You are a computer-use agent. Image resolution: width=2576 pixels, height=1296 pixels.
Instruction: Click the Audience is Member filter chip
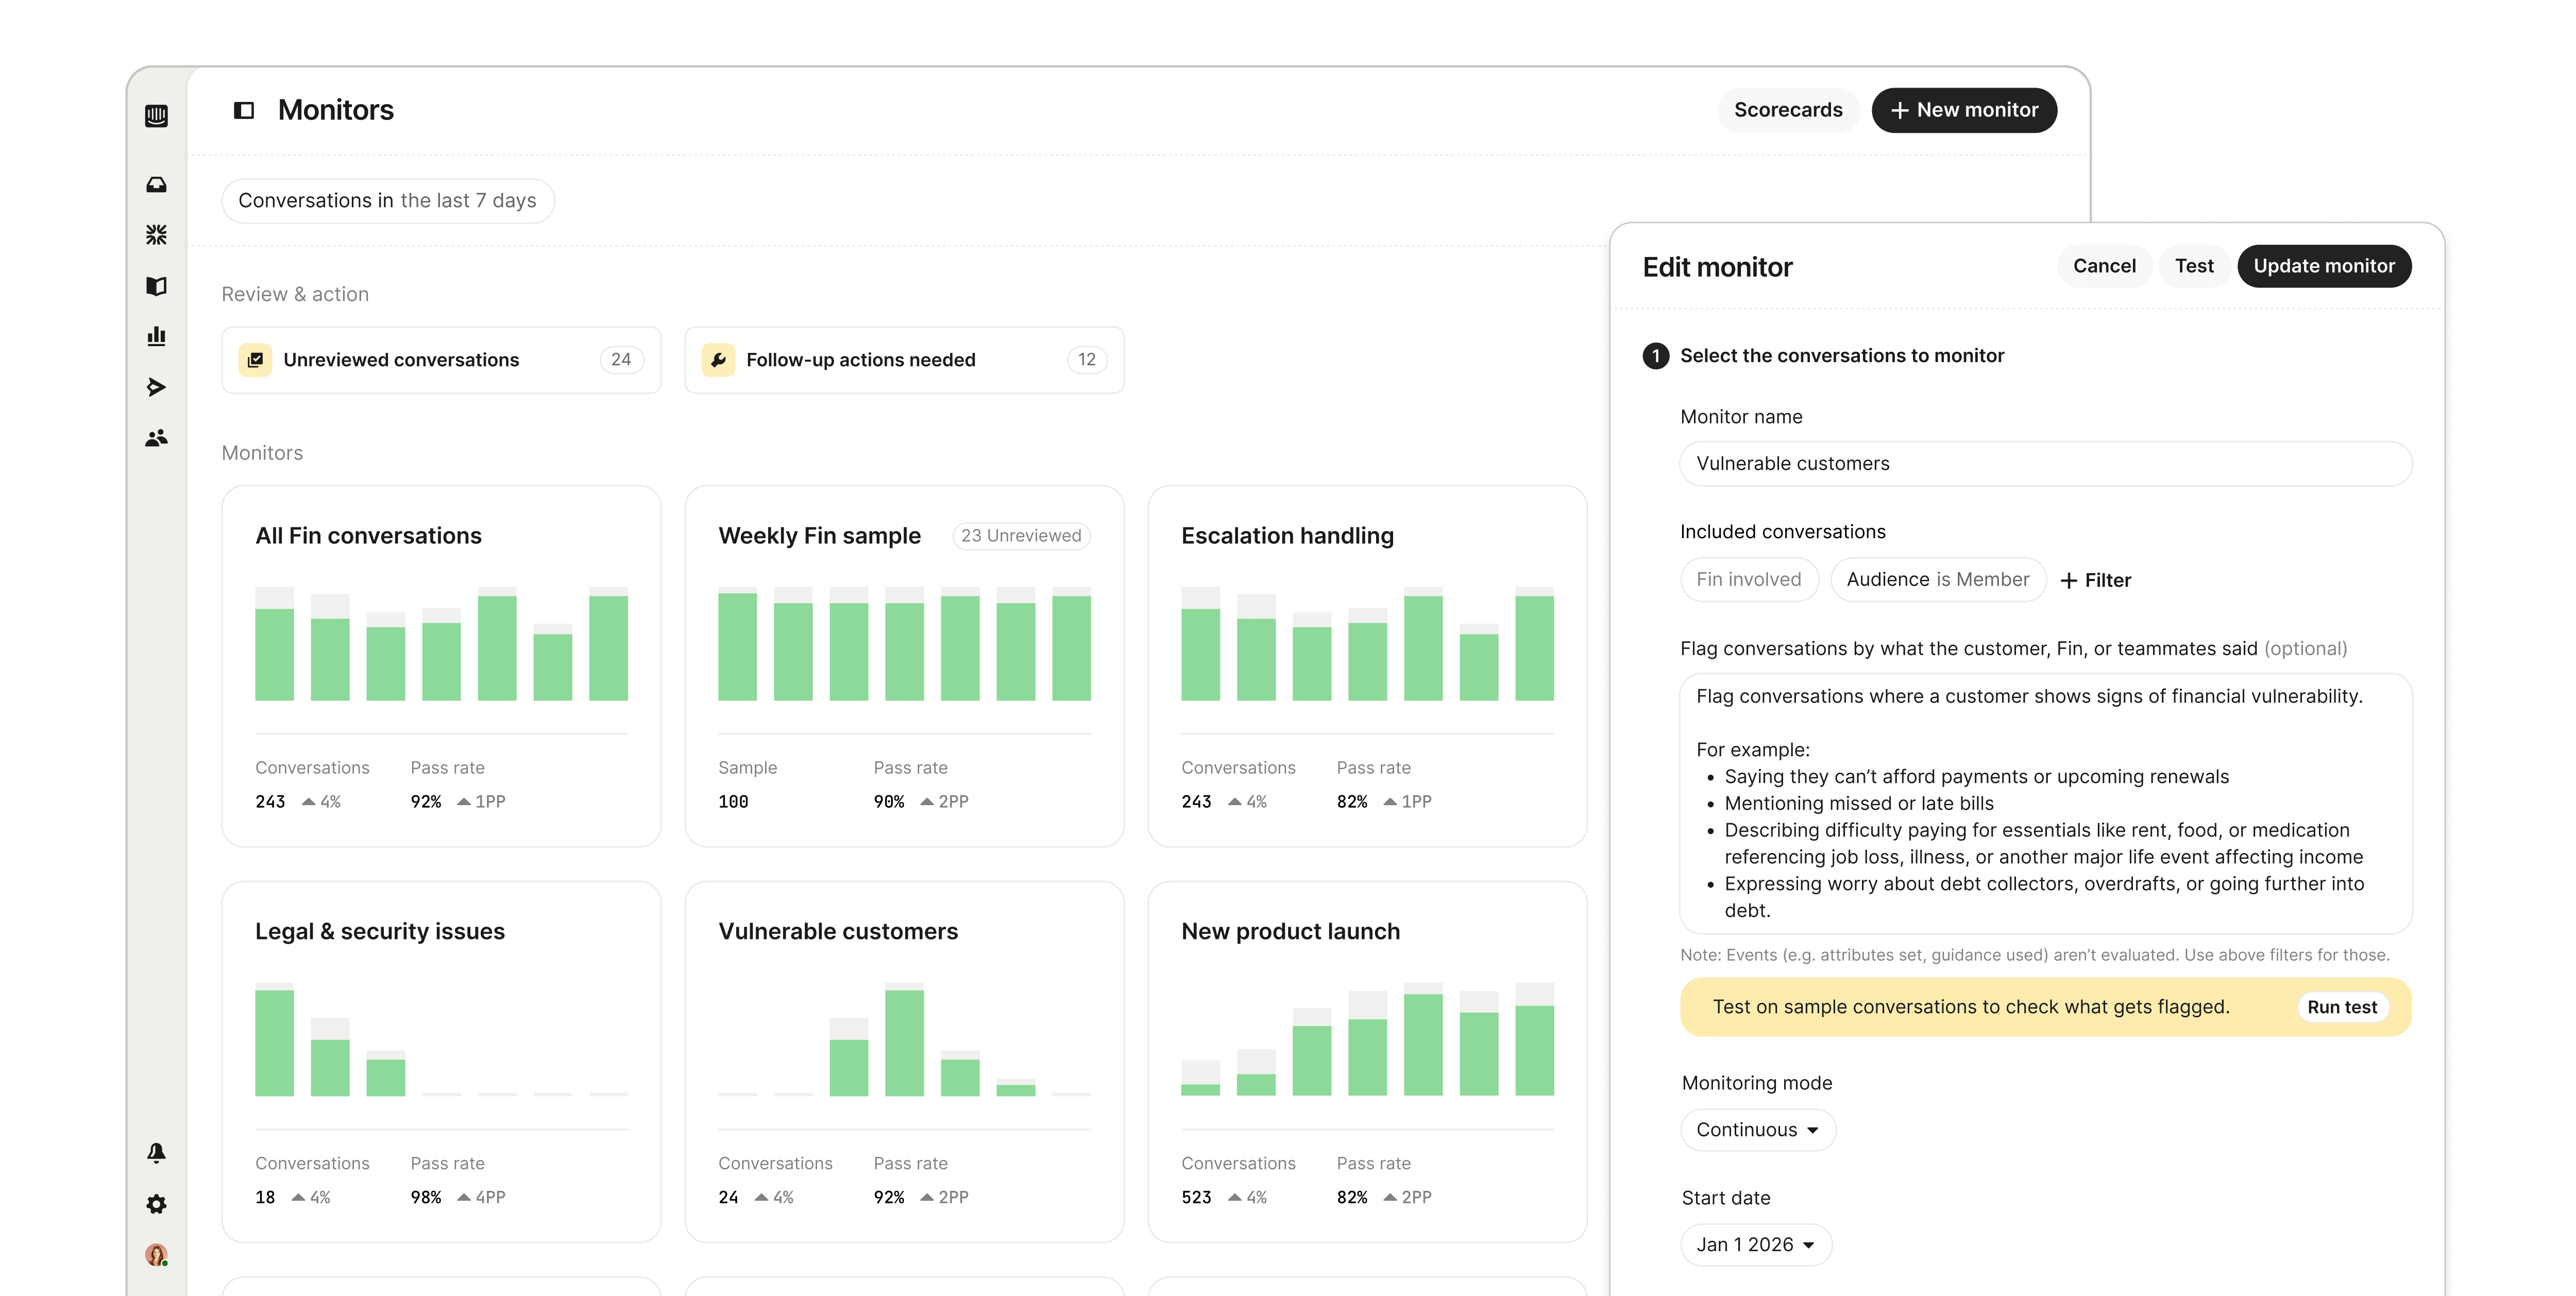click(1937, 579)
